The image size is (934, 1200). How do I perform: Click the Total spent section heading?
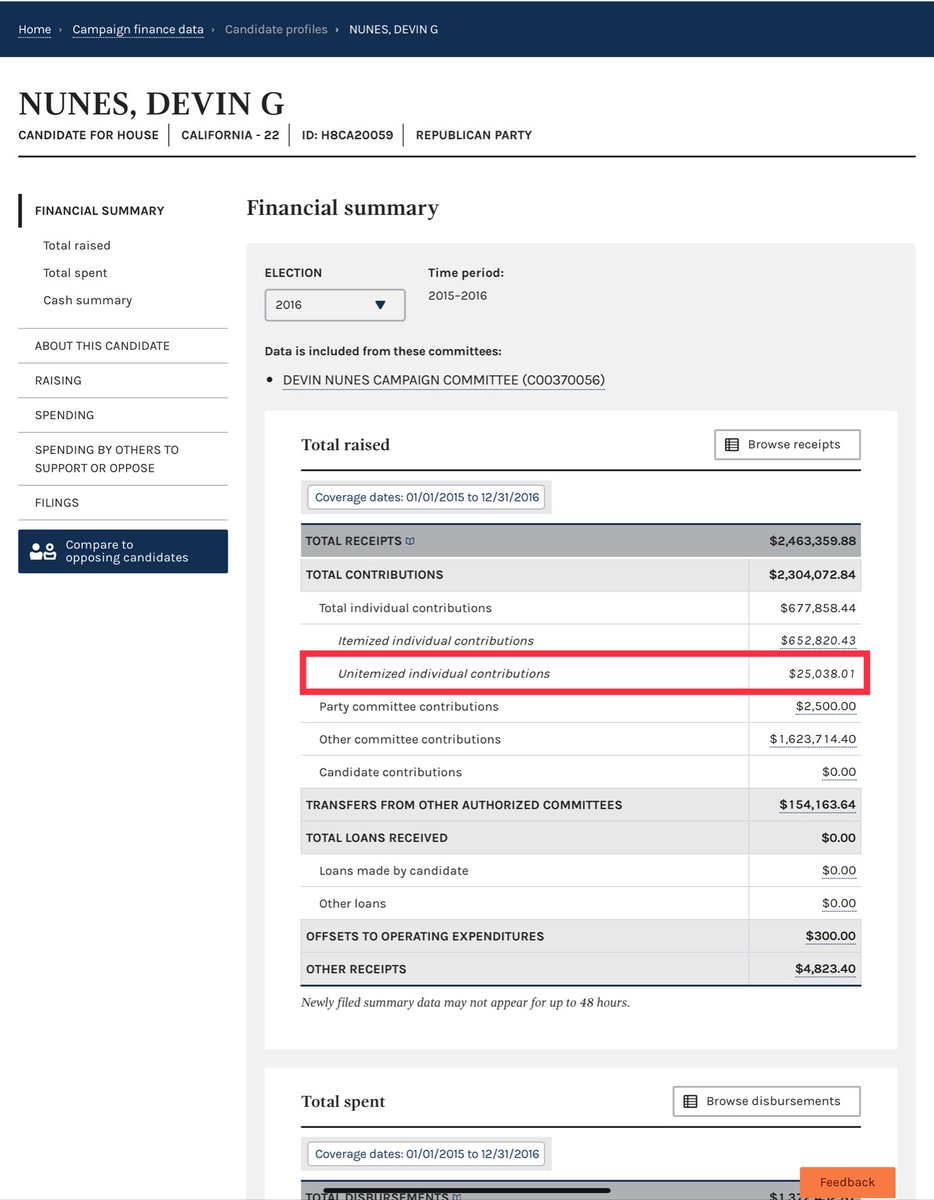[343, 1102]
